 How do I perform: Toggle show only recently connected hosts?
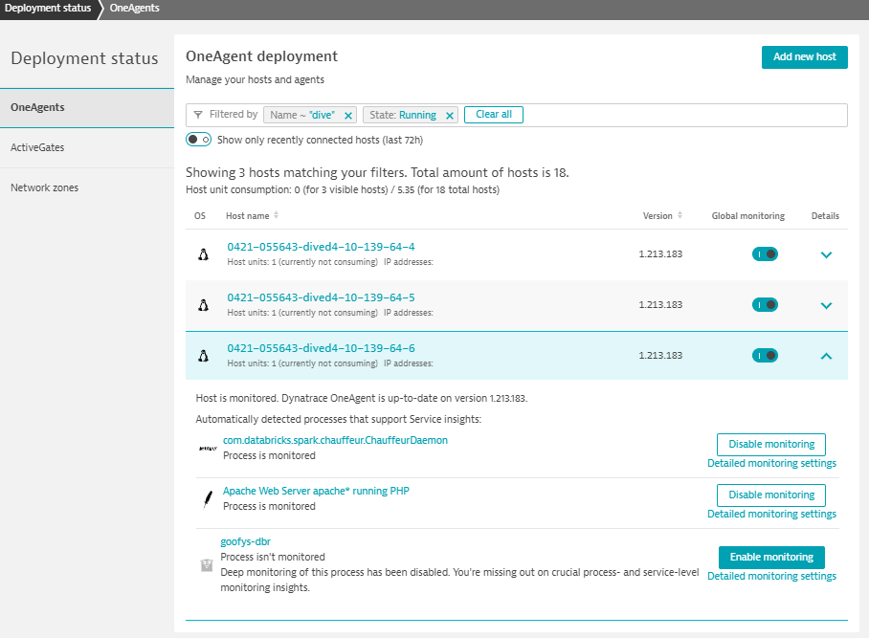tap(198, 140)
